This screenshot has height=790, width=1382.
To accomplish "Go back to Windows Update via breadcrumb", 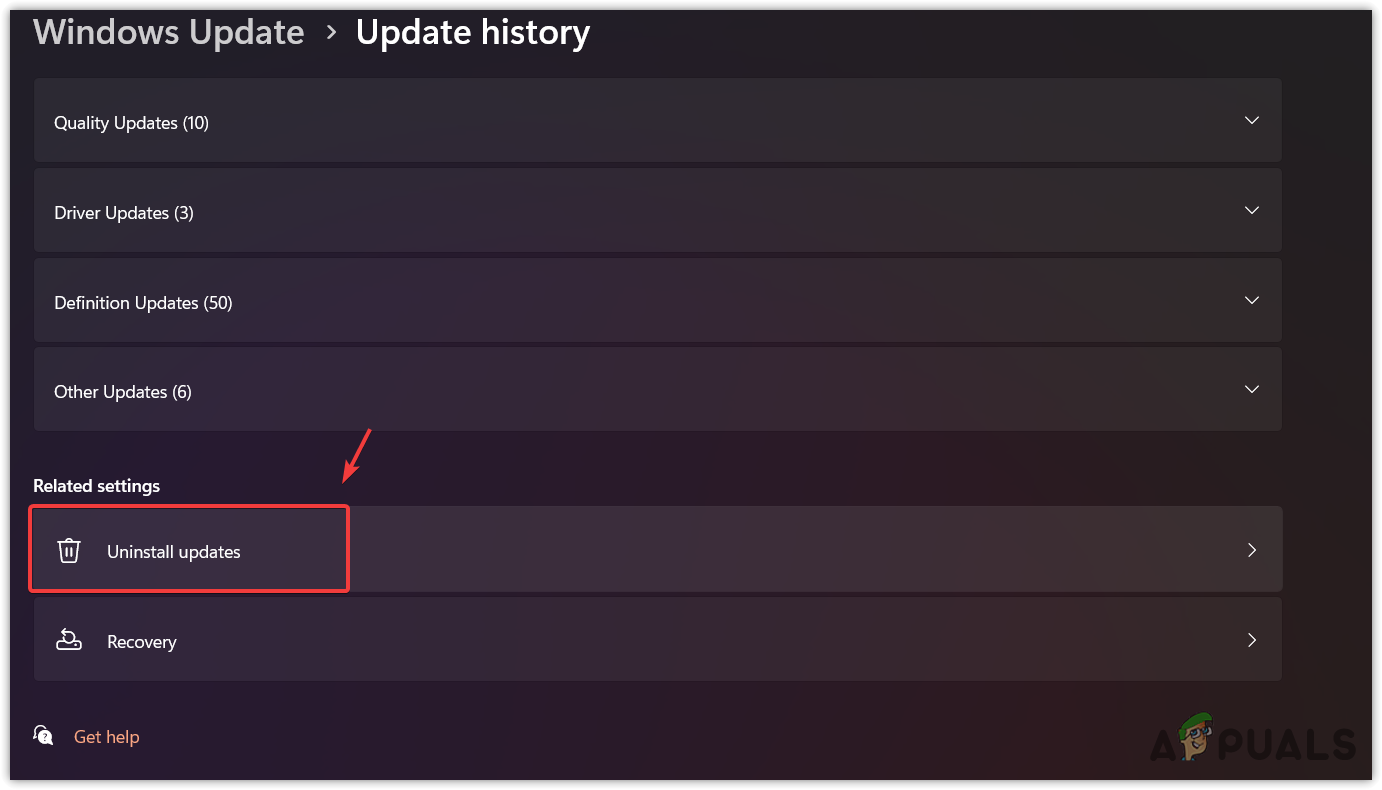I will click(x=168, y=33).
